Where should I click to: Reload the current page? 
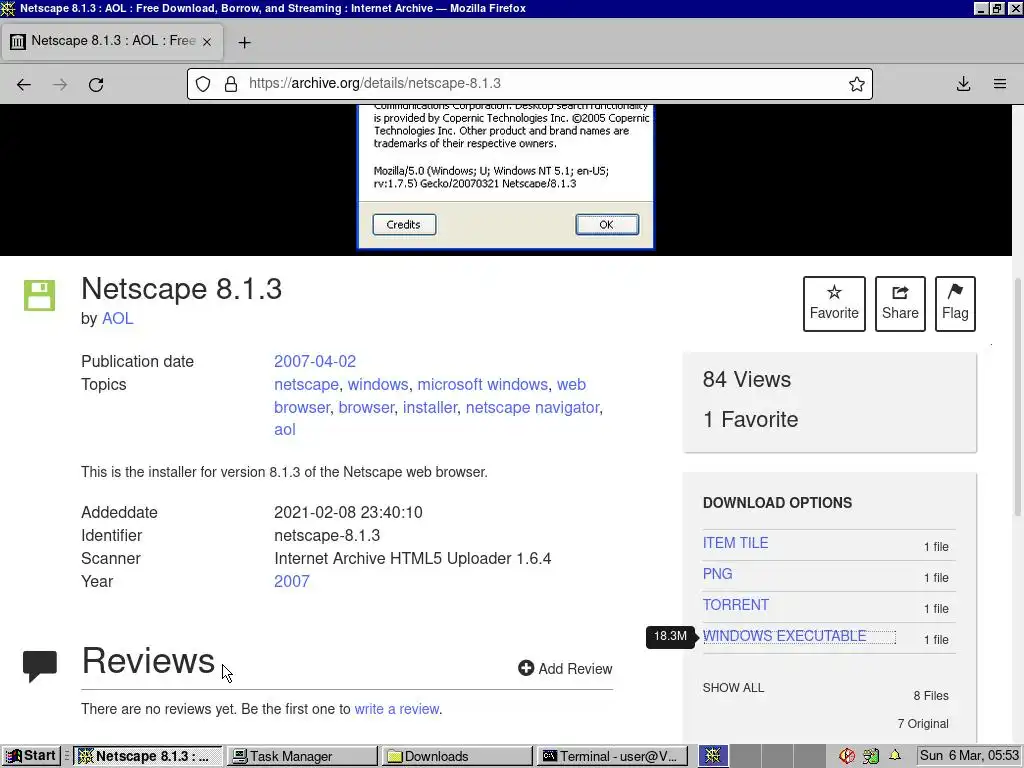point(96,84)
